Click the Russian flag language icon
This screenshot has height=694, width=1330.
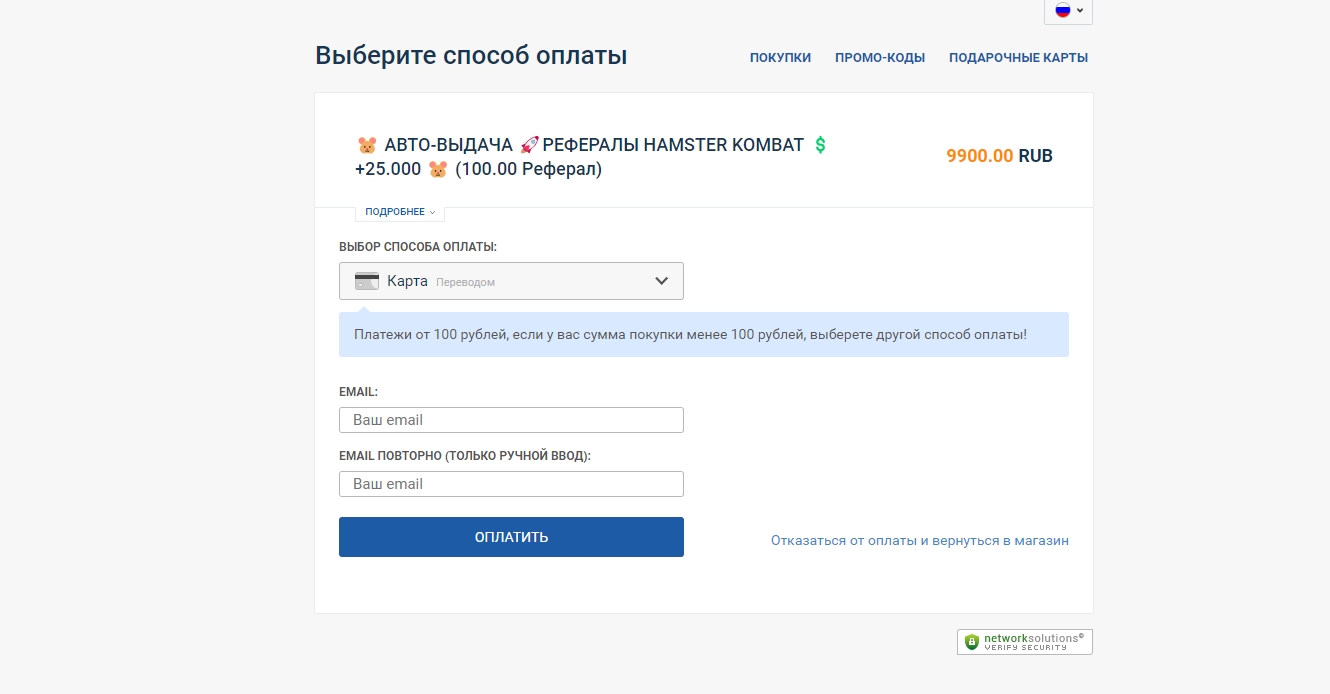(x=1062, y=10)
